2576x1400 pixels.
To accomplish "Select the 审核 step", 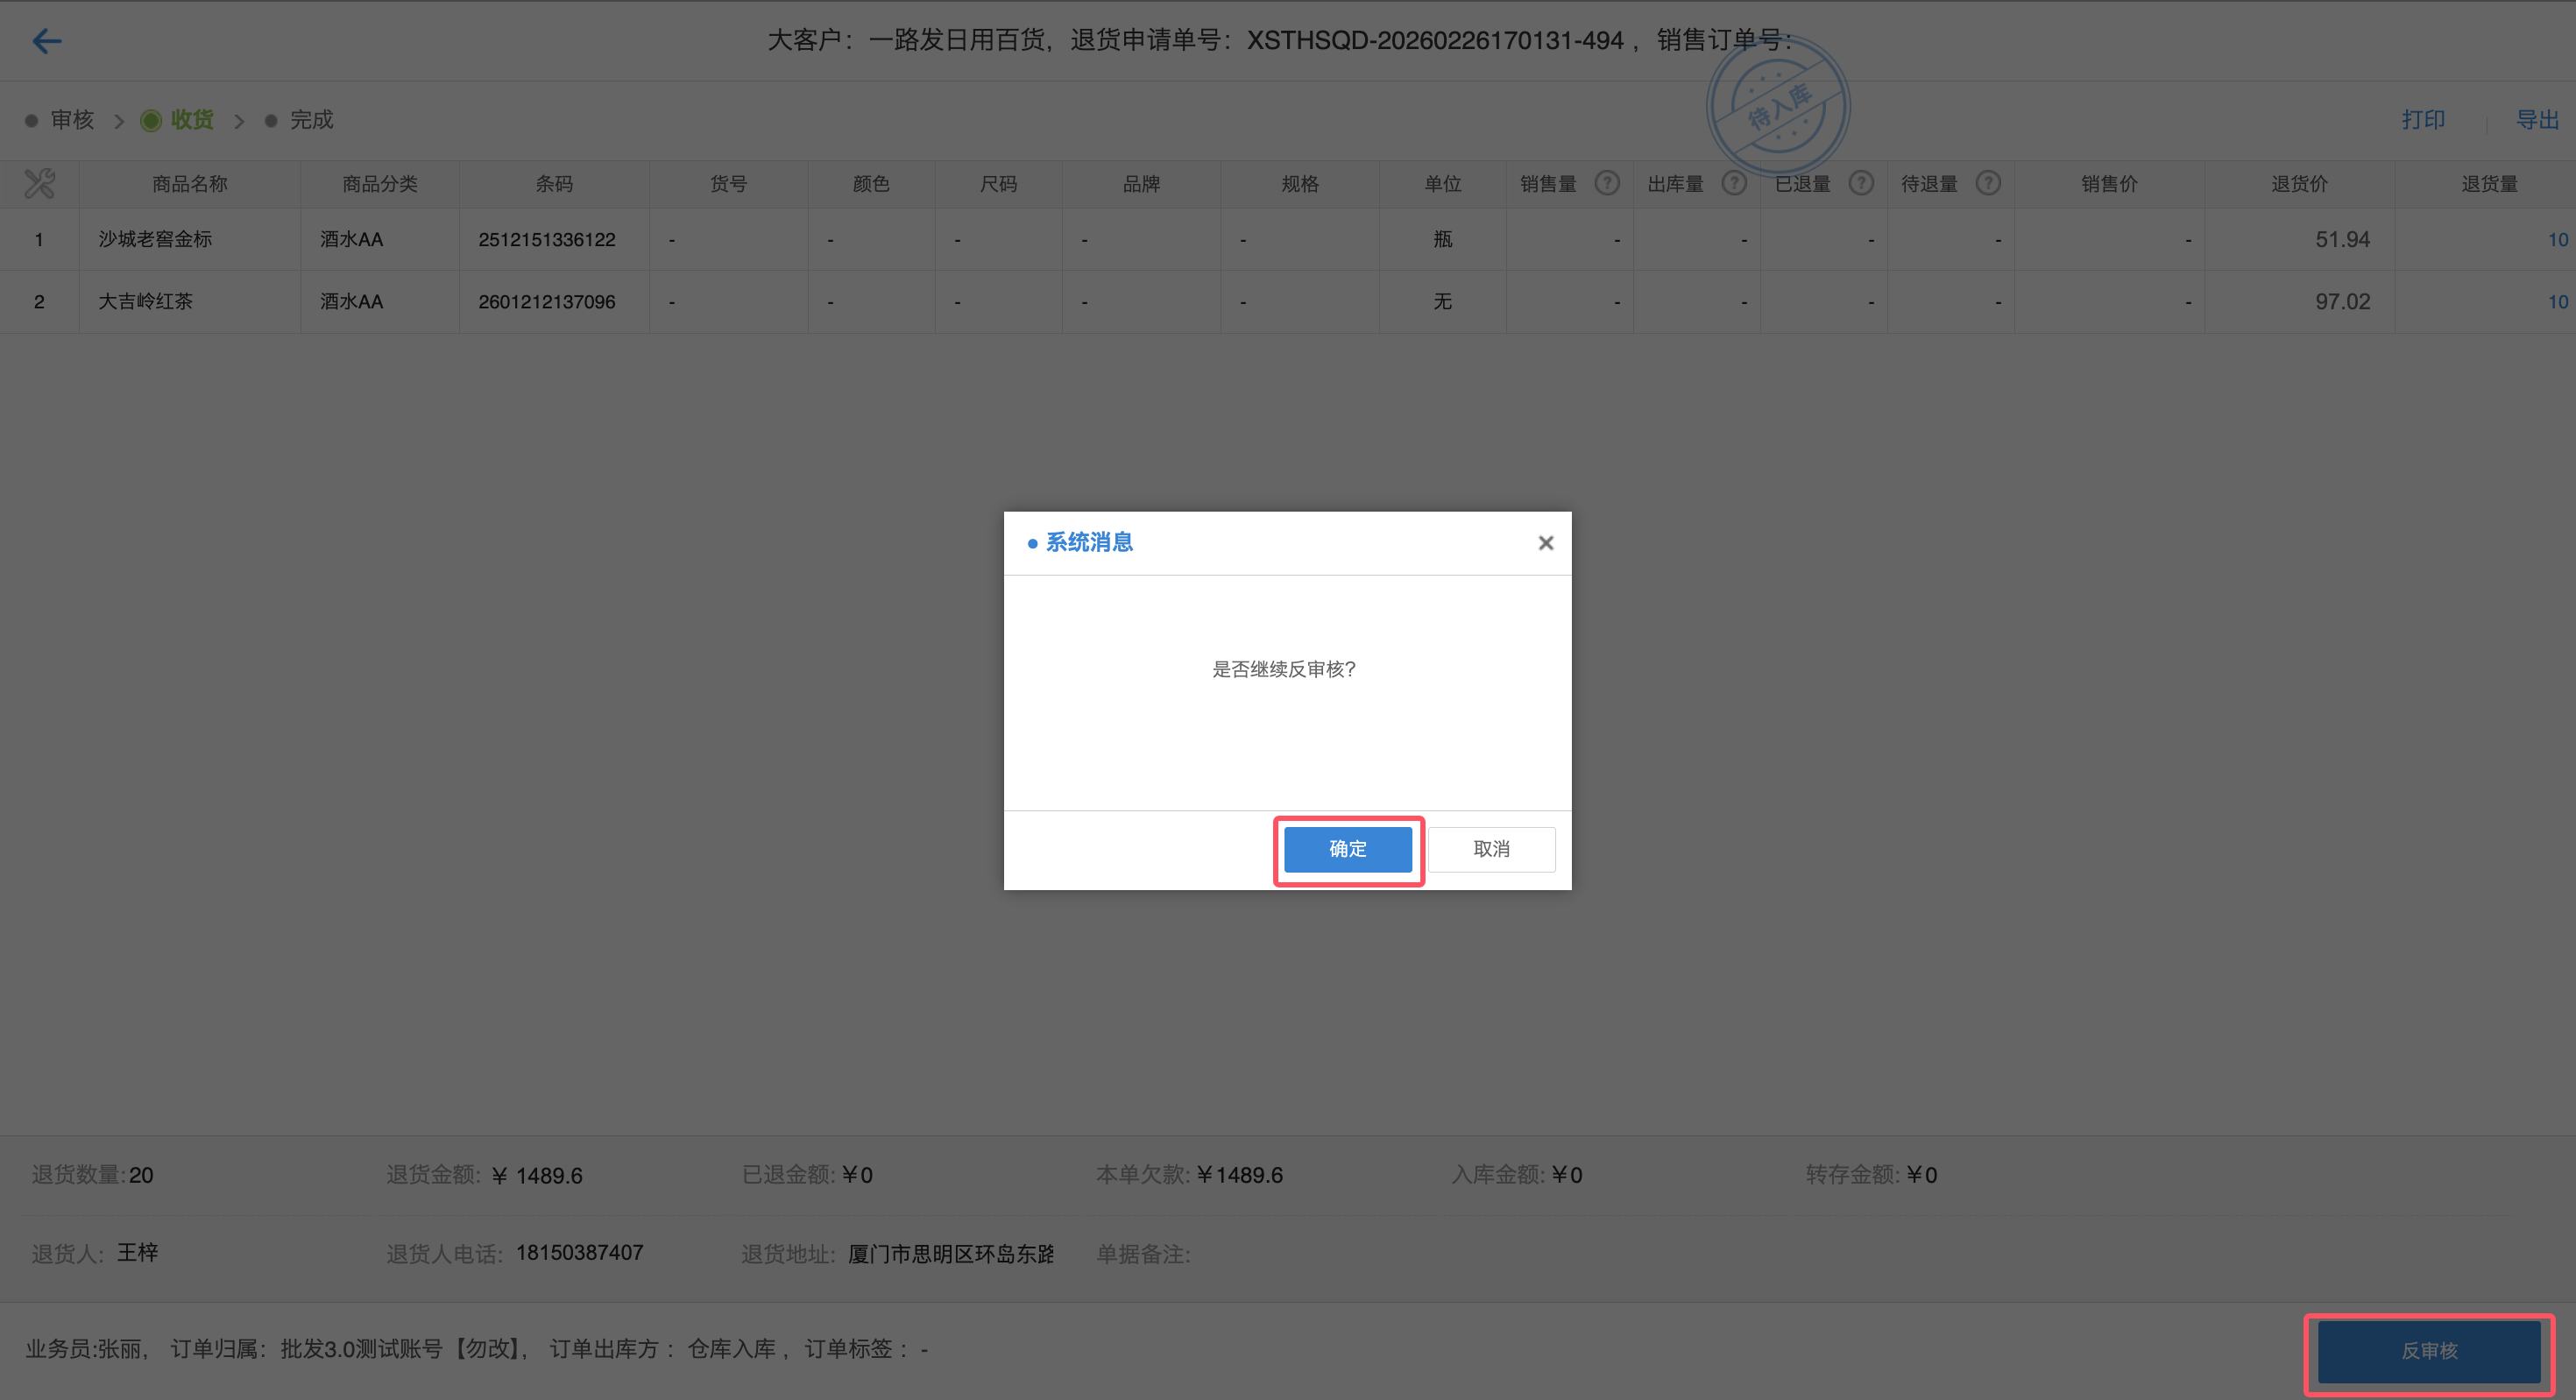I will (x=71, y=120).
